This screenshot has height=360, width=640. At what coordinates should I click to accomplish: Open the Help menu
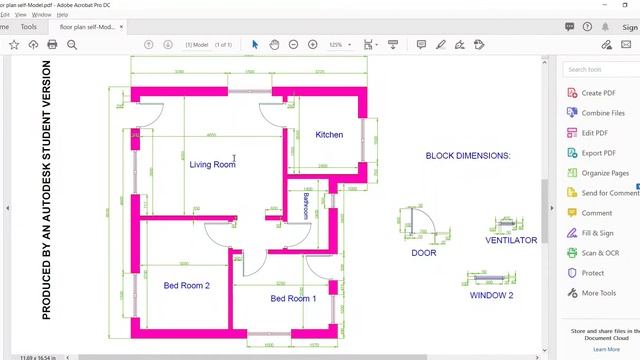[62, 15]
